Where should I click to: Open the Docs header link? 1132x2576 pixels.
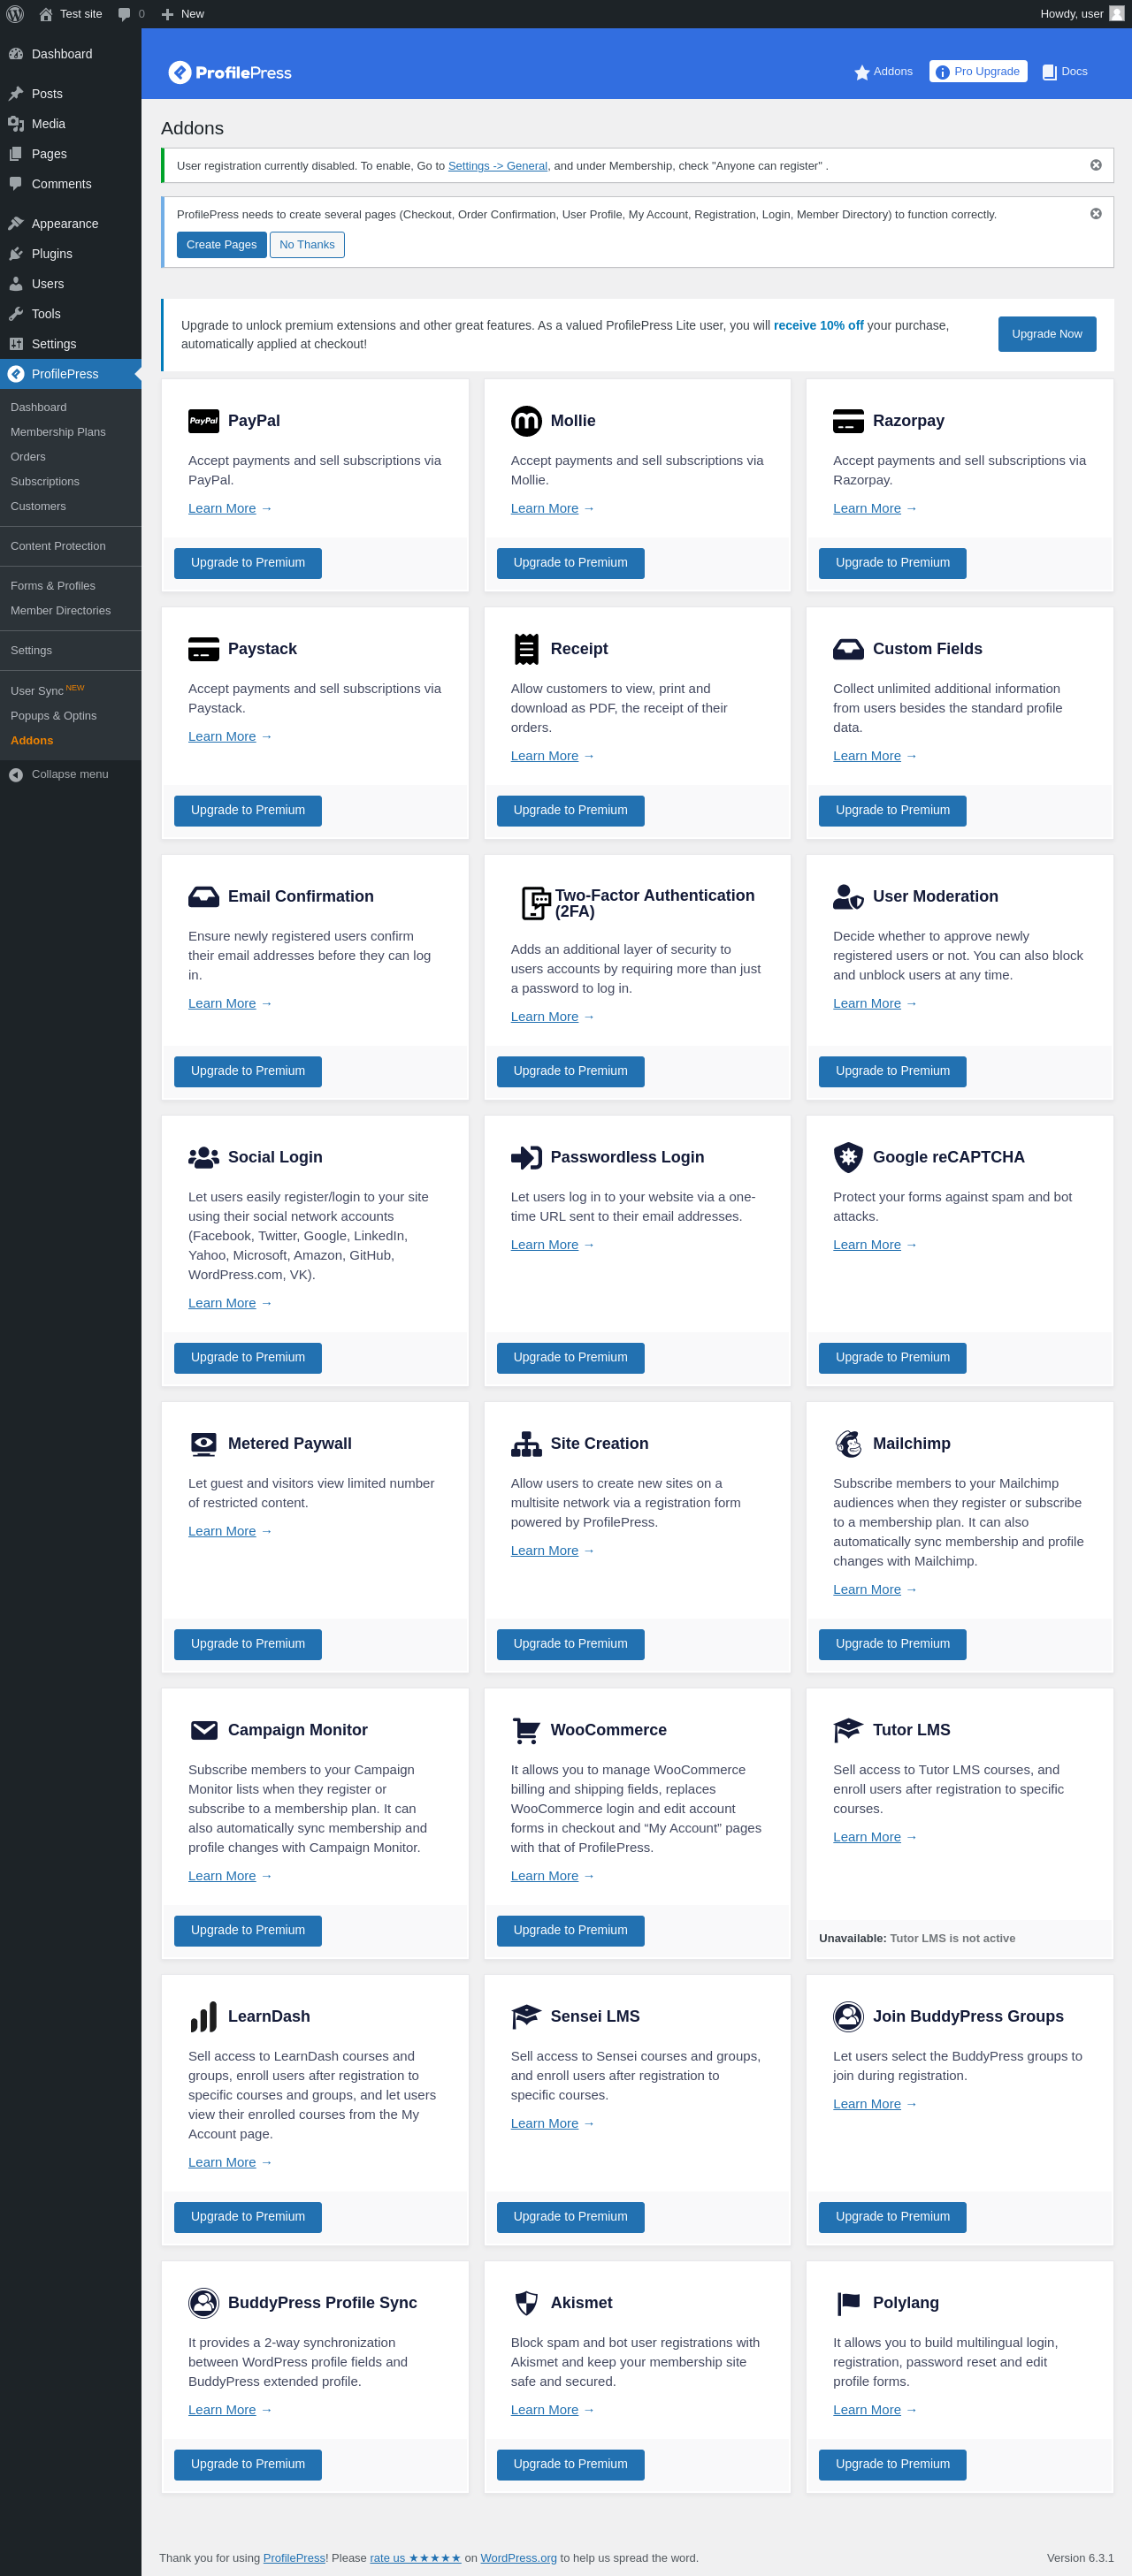pos(1065,72)
